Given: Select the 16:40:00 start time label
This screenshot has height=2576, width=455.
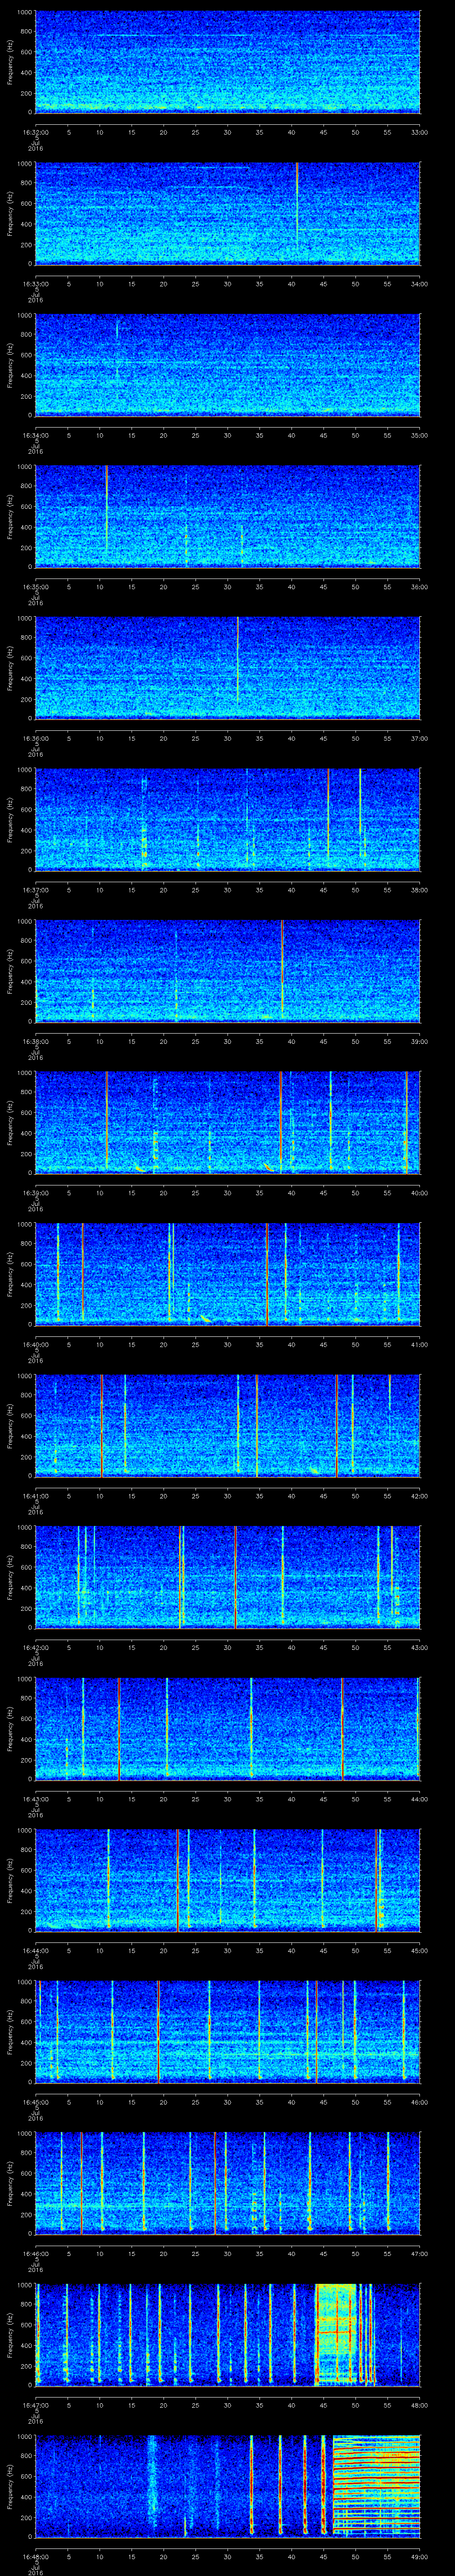Looking at the screenshot, I should 35,1344.
